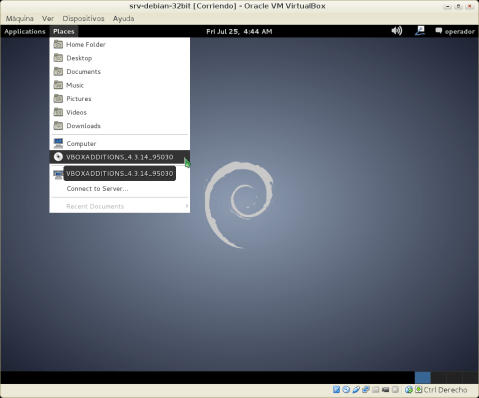
Task: Open the Desktop folder entry
Action: [x=120, y=58]
